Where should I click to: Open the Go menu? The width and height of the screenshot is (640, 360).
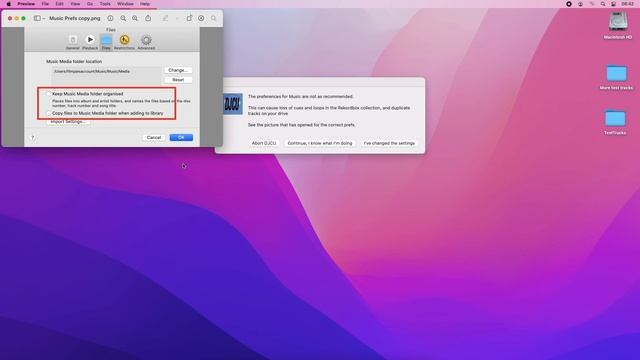coord(90,4)
